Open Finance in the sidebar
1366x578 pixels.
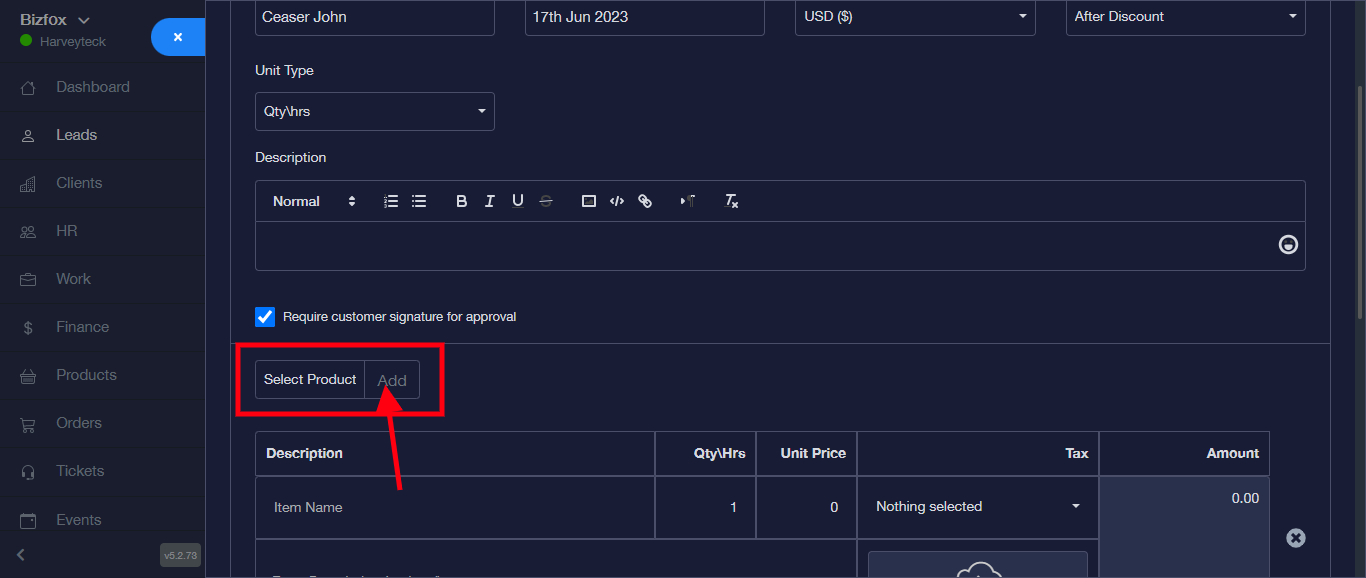click(x=82, y=327)
